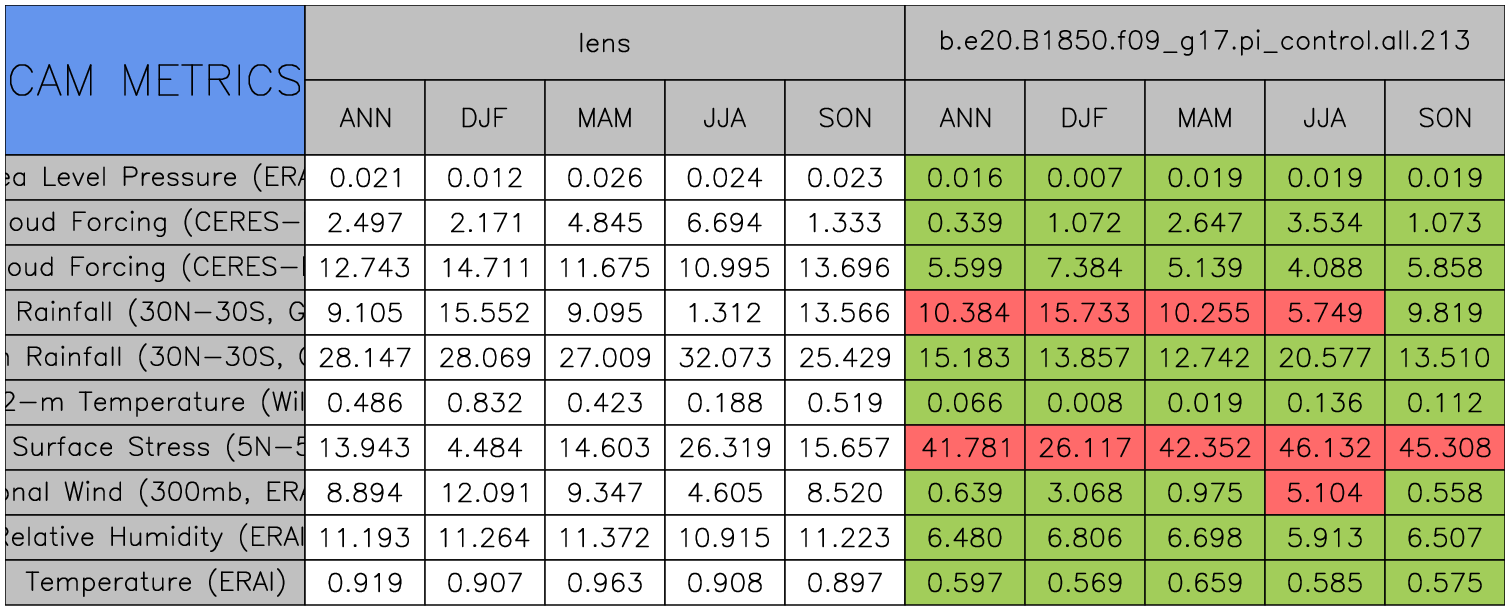Image resolution: width=1510 pixels, height=611 pixels.
Task: Click the cell showing 26.319
Action: [724, 448]
